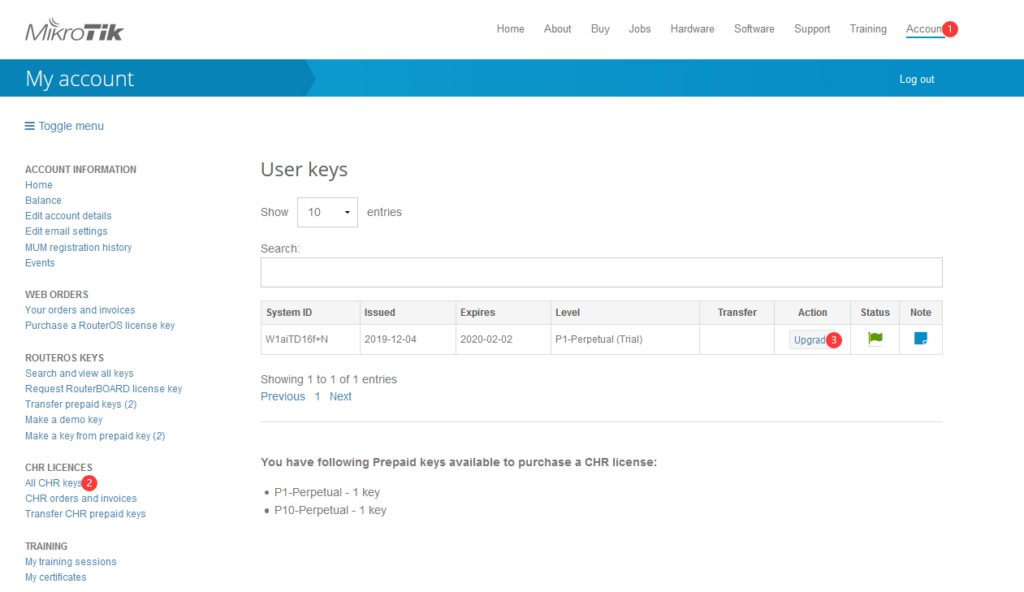Open the Jobs menu item
The image size is (1024, 592).
pyautogui.click(x=639, y=29)
